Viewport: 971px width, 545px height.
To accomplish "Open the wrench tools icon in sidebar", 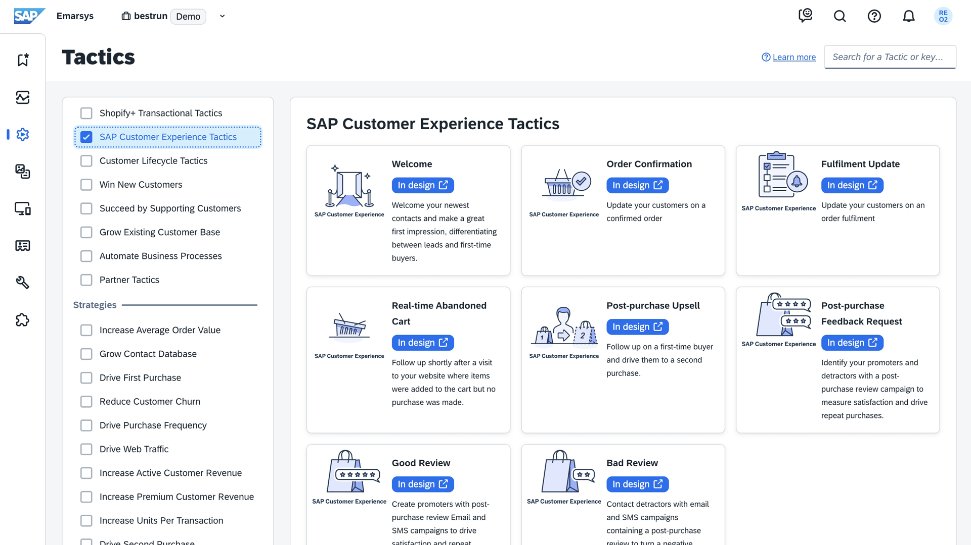I will [x=22, y=283].
